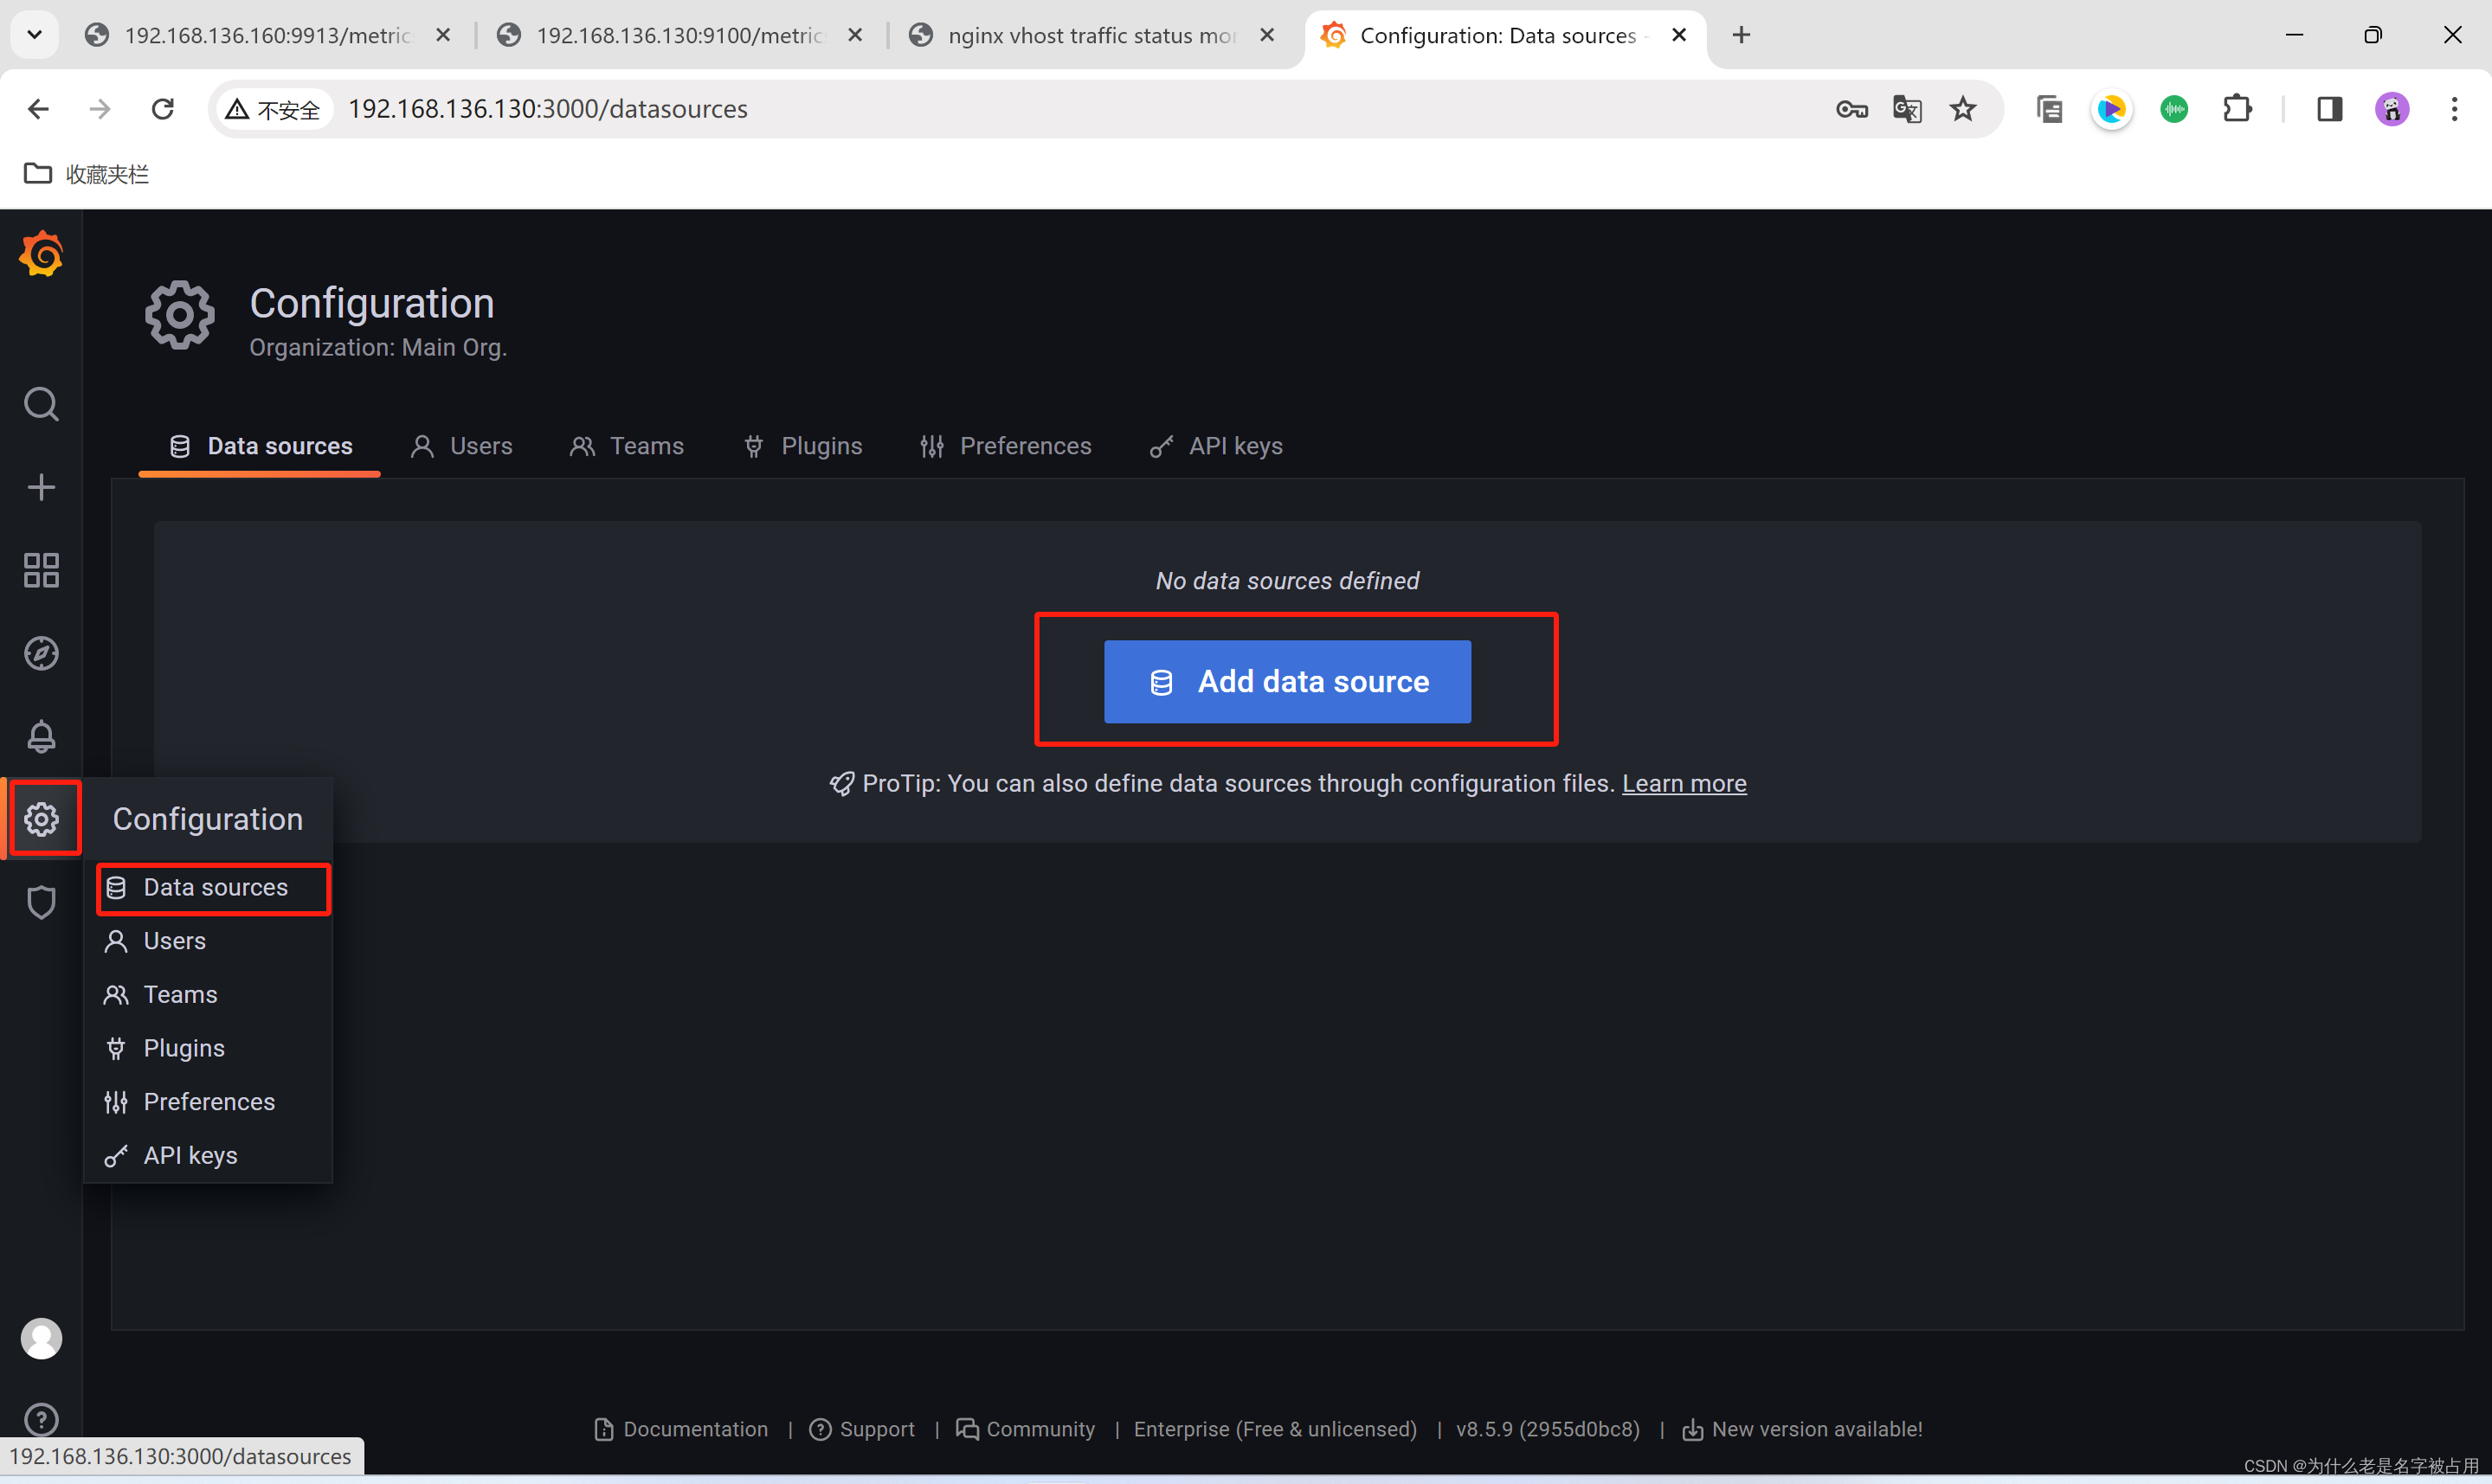The image size is (2492, 1484).
Task: Open the Support footer link
Action: [862, 1429]
